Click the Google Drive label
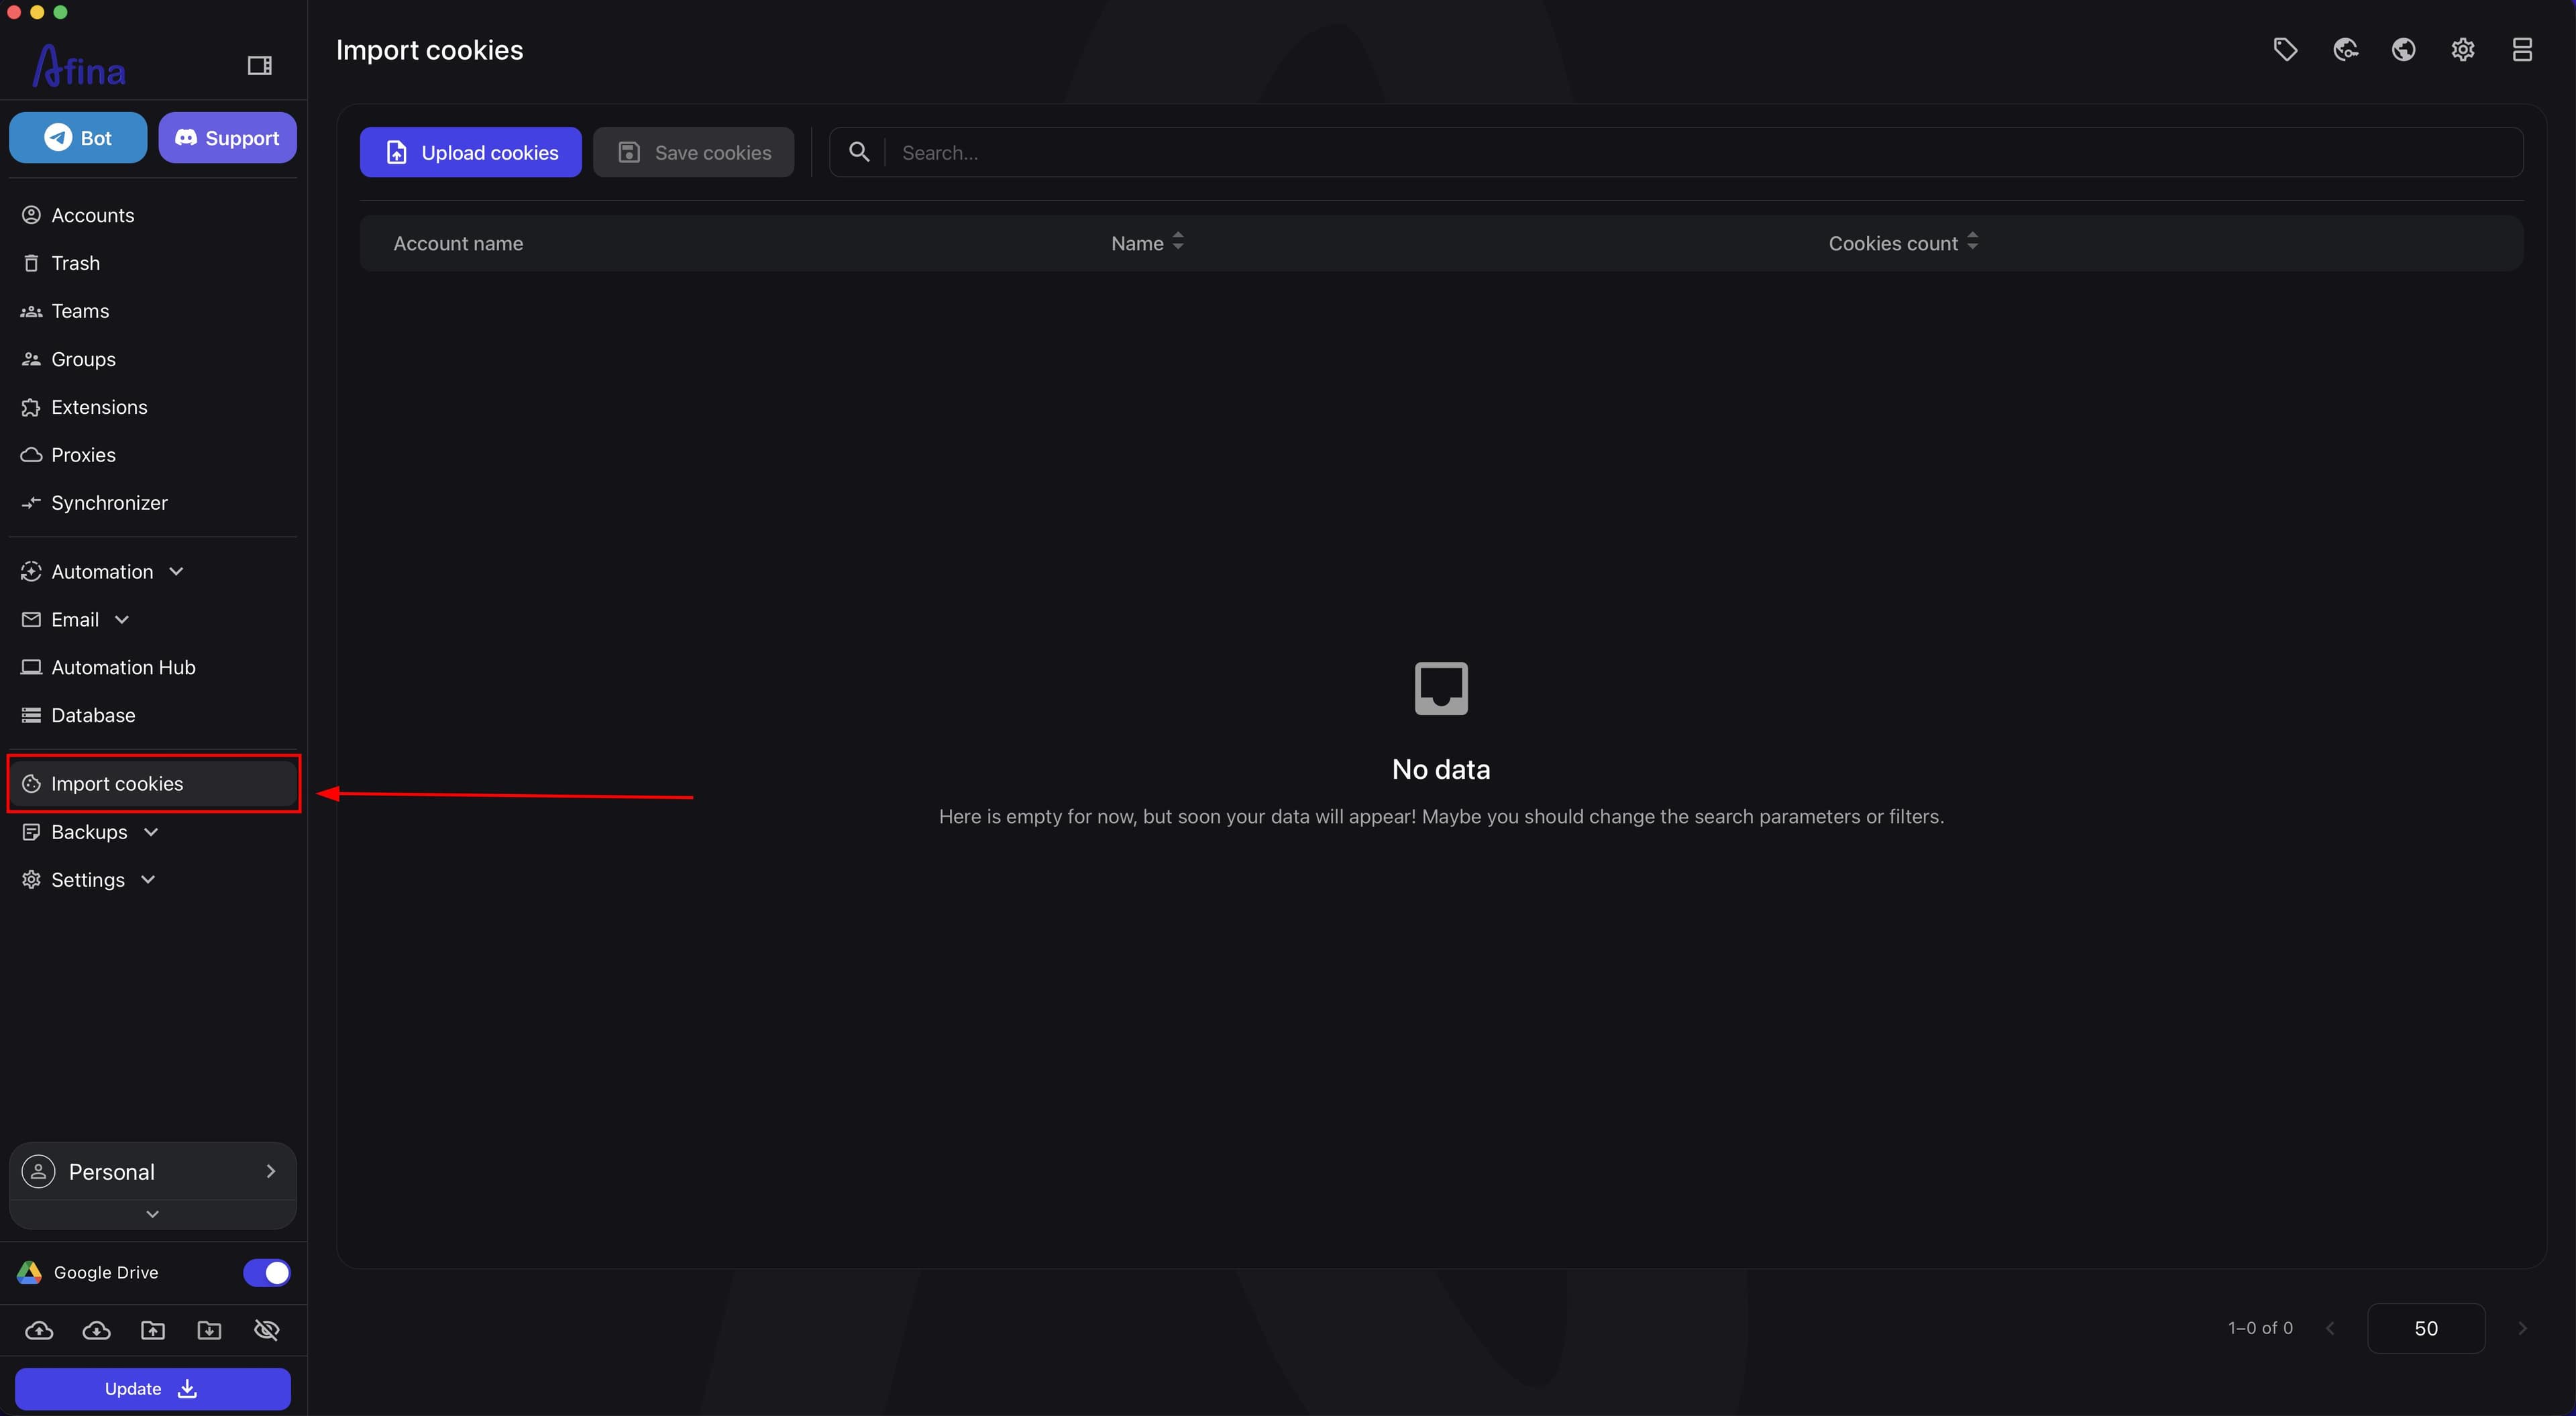This screenshot has width=2576, height=1416. coord(106,1272)
